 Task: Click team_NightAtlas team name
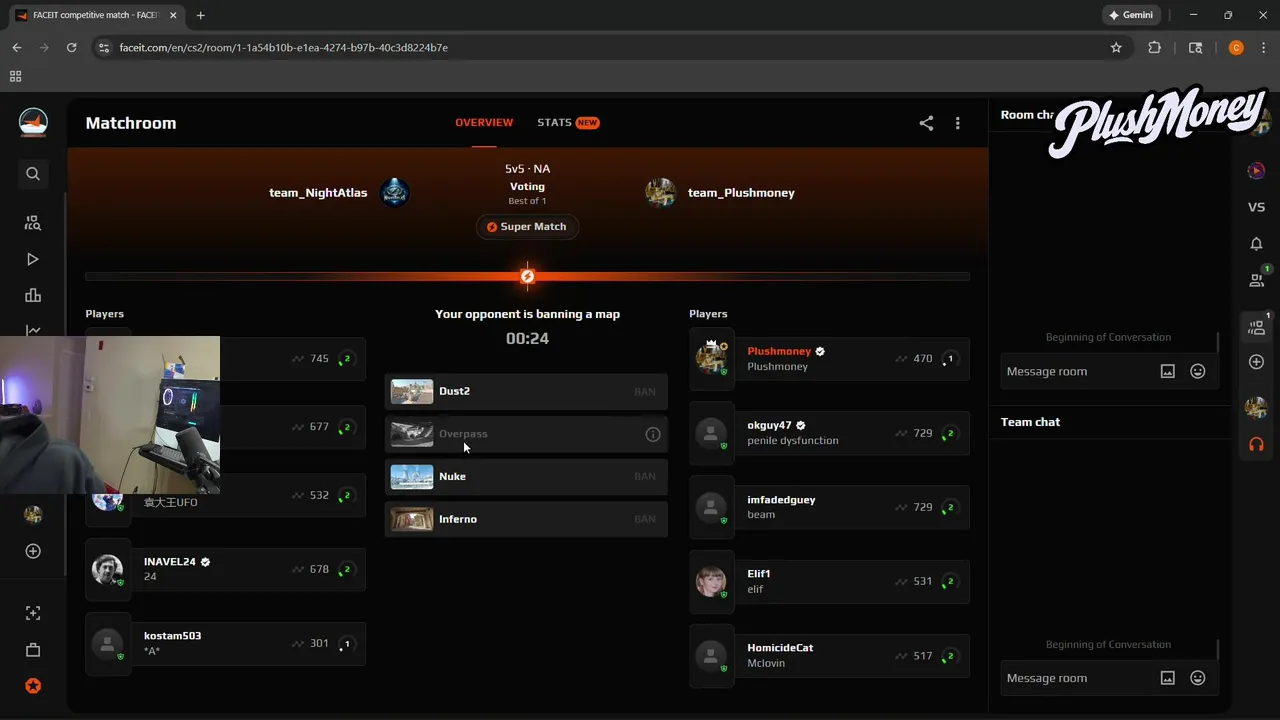[318, 192]
